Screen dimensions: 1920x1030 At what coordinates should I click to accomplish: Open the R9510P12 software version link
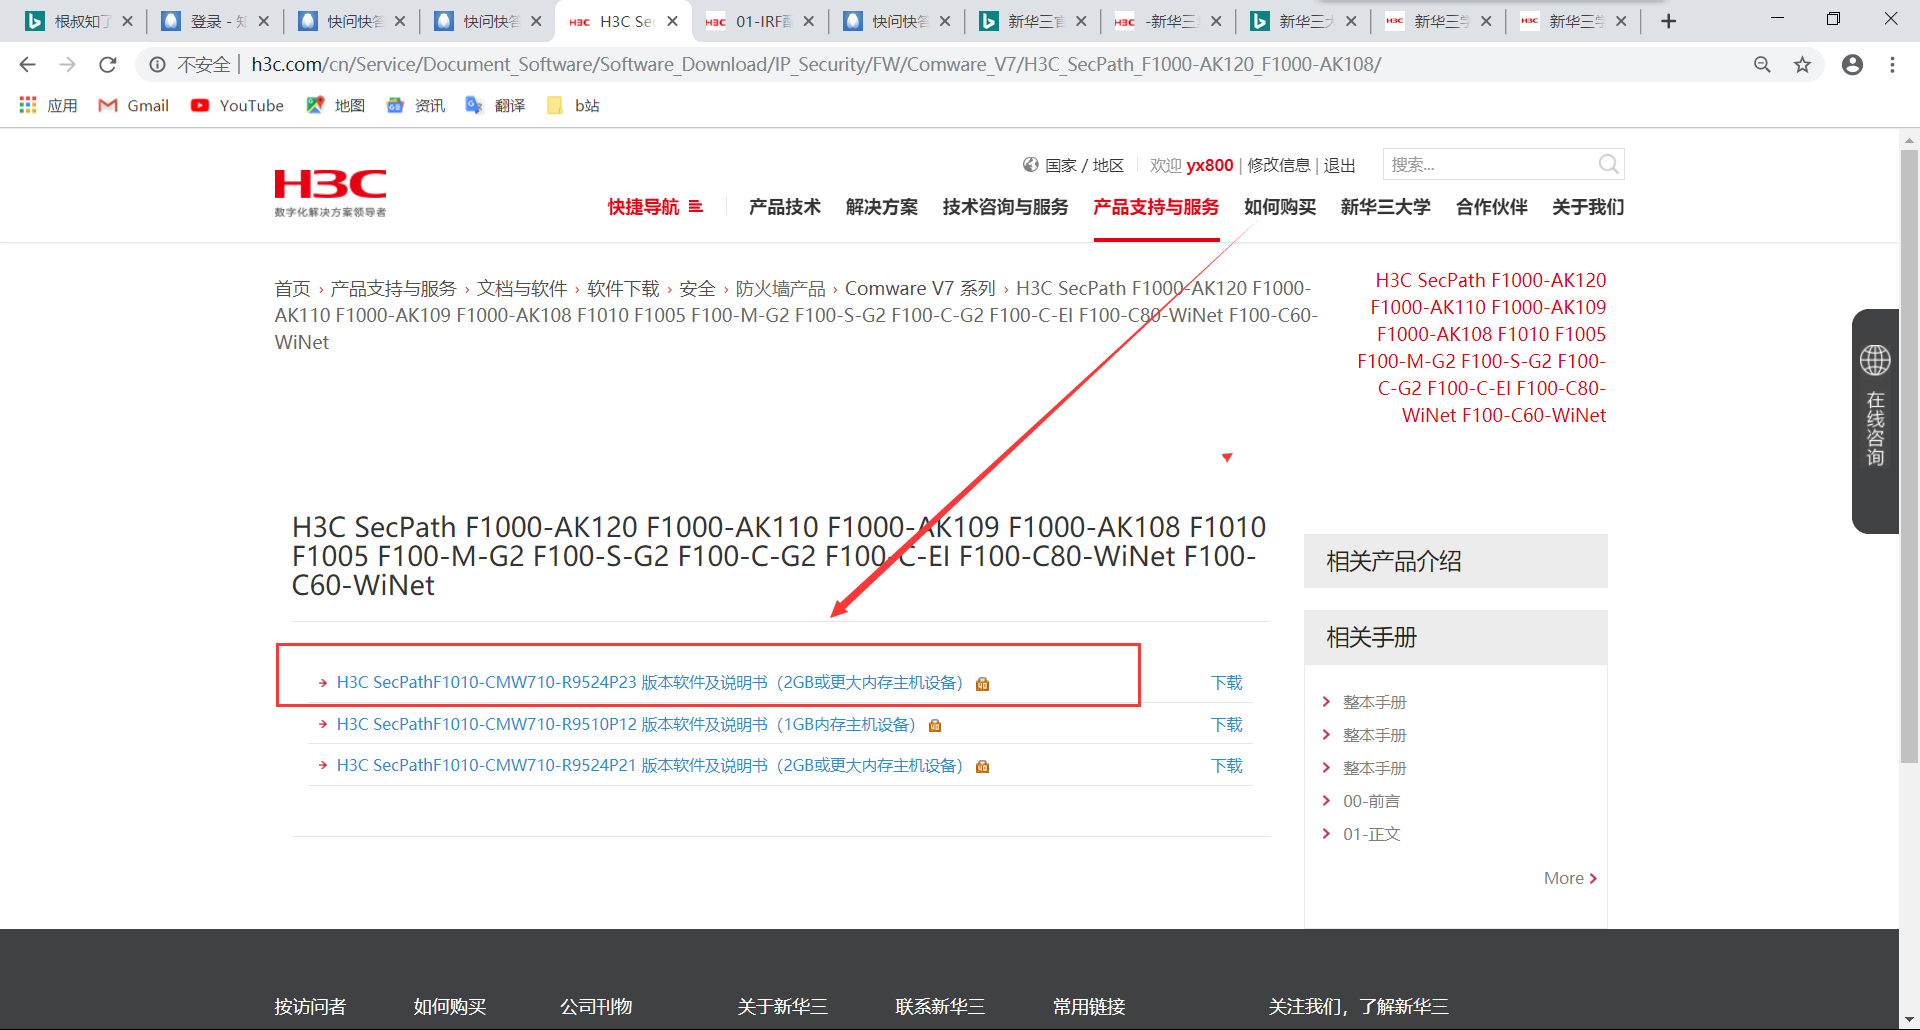coord(626,725)
